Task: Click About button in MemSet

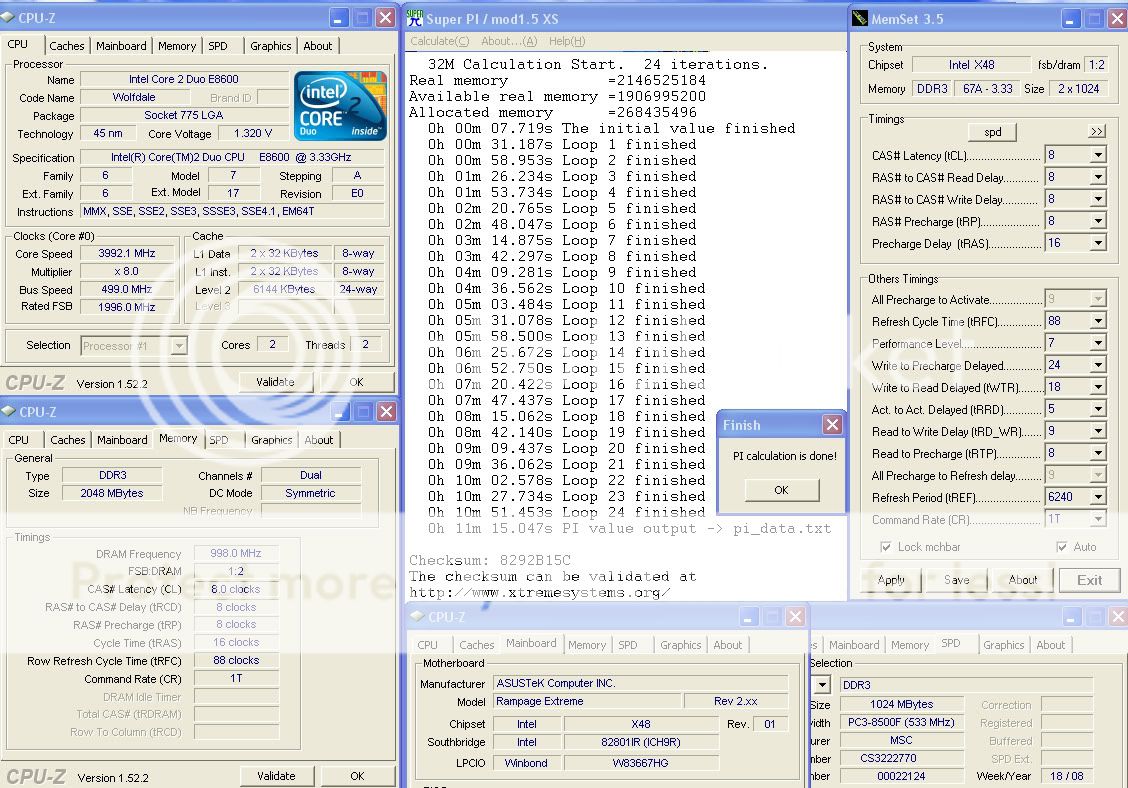Action: (1023, 580)
